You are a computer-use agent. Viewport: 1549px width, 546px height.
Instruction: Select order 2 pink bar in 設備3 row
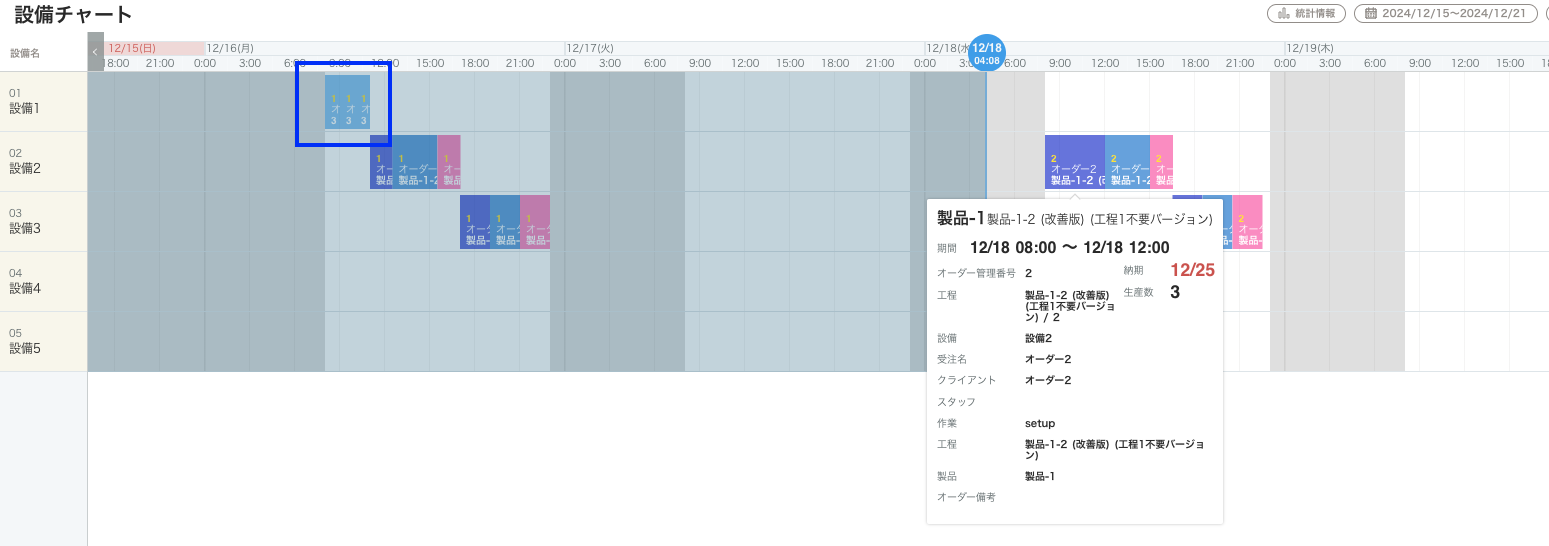click(x=1248, y=222)
